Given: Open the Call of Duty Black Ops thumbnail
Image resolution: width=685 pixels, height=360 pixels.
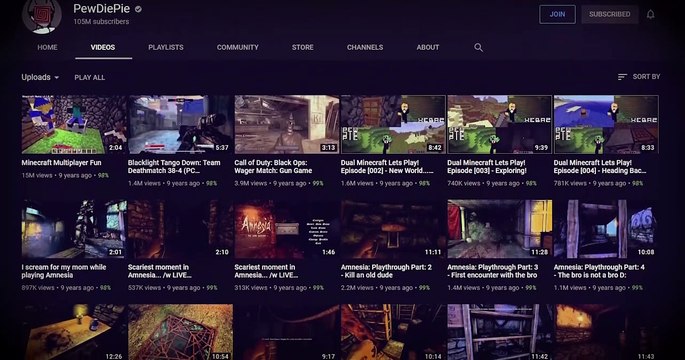Looking at the screenshot, I should point(287,125).
